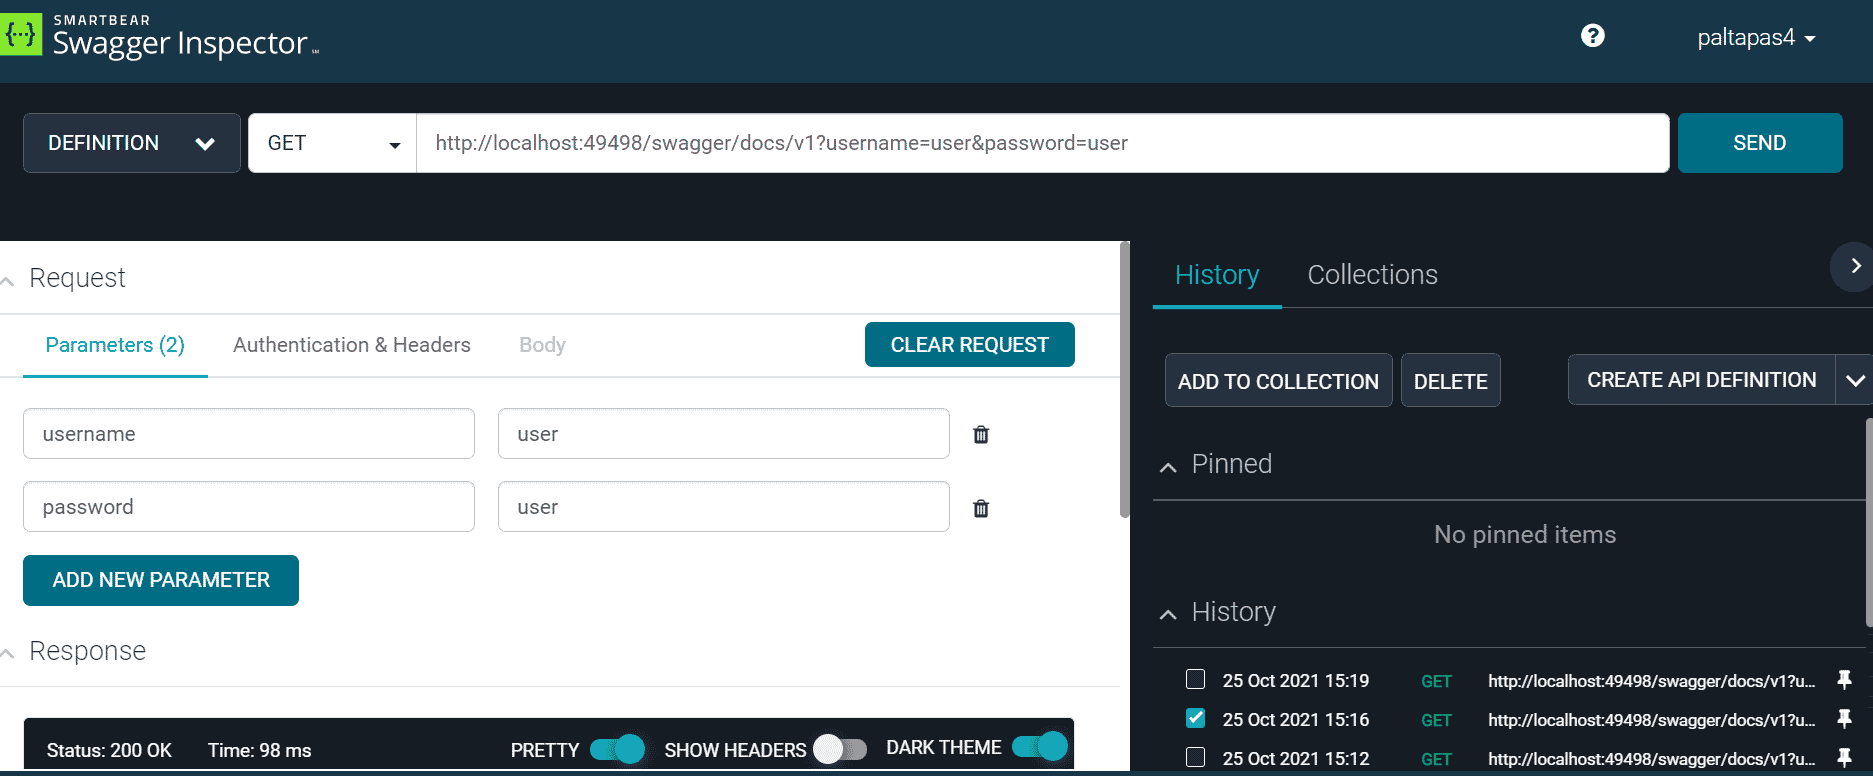The width and height of the screenshot is (1873, 777).
Task: Click ADD TO COLLECTION
Action: pyautogui.click(x=1278, y=381)
